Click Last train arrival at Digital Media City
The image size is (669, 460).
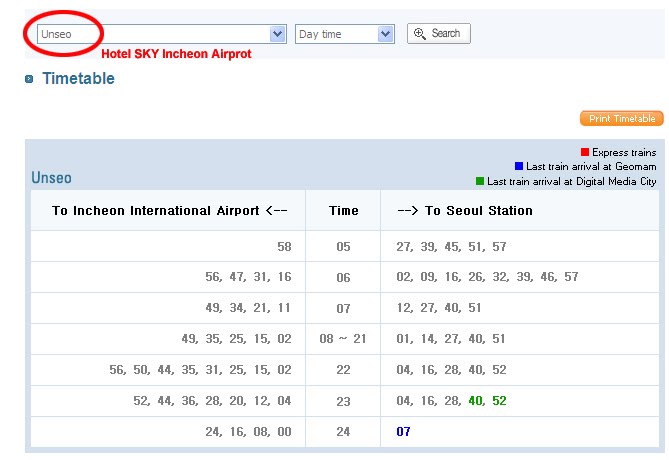(572, 181)
